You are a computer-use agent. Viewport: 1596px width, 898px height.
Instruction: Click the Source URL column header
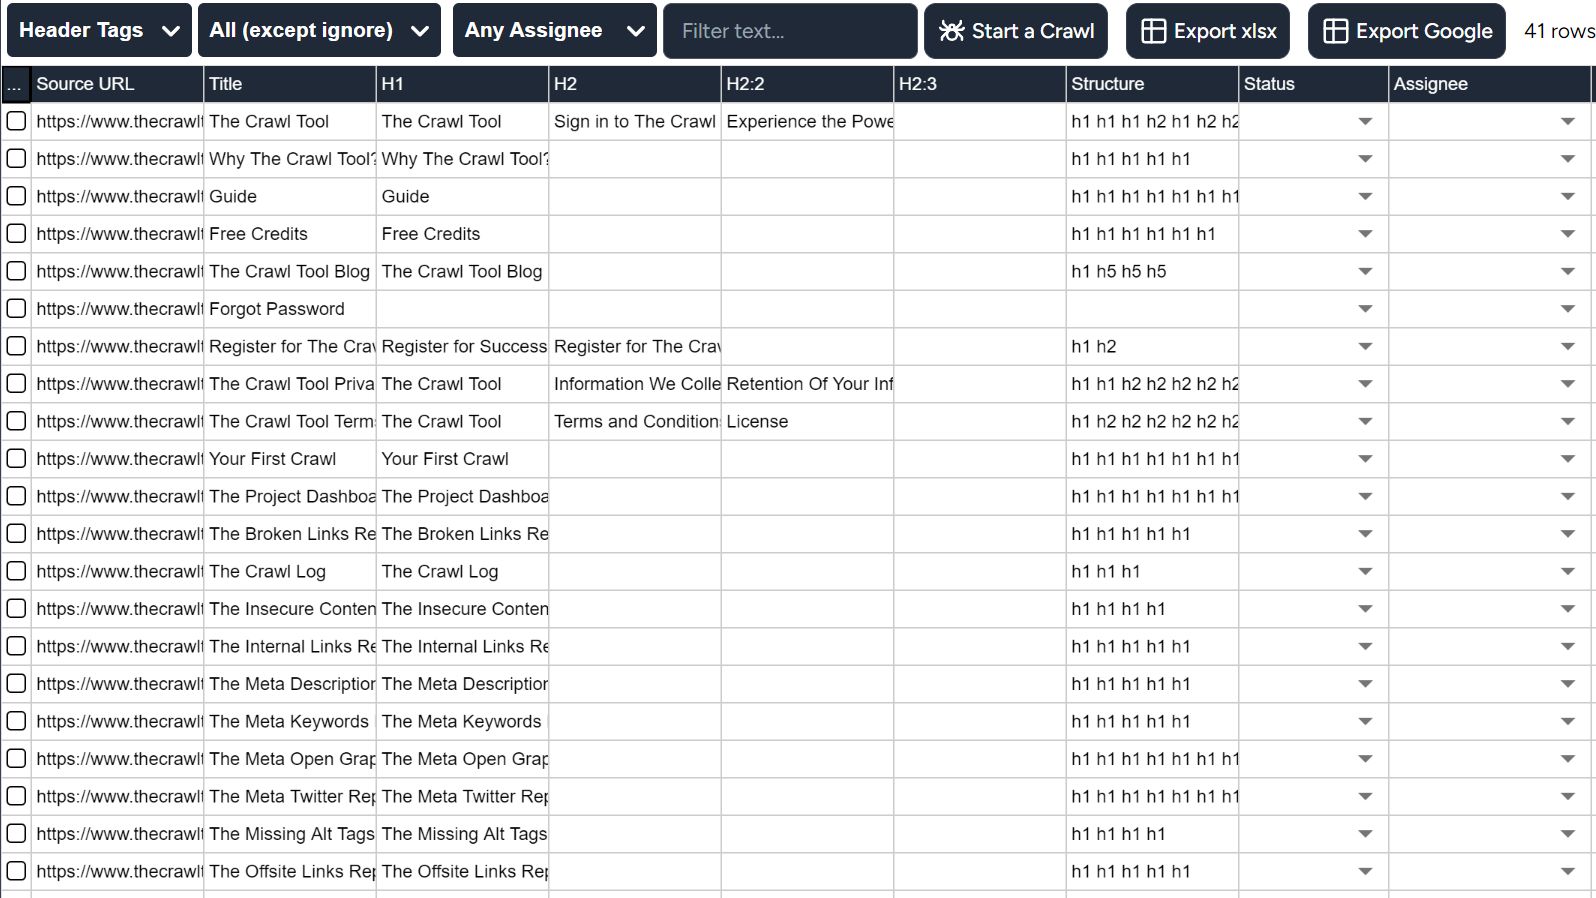click(x=116, y=84)
